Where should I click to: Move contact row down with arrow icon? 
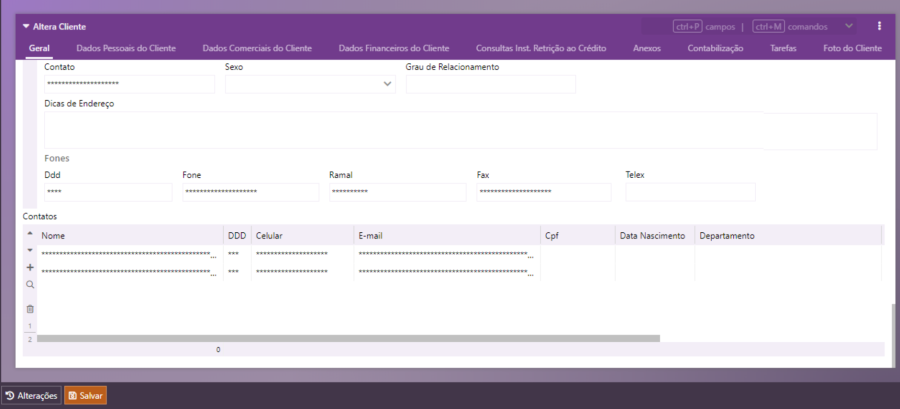30,250
